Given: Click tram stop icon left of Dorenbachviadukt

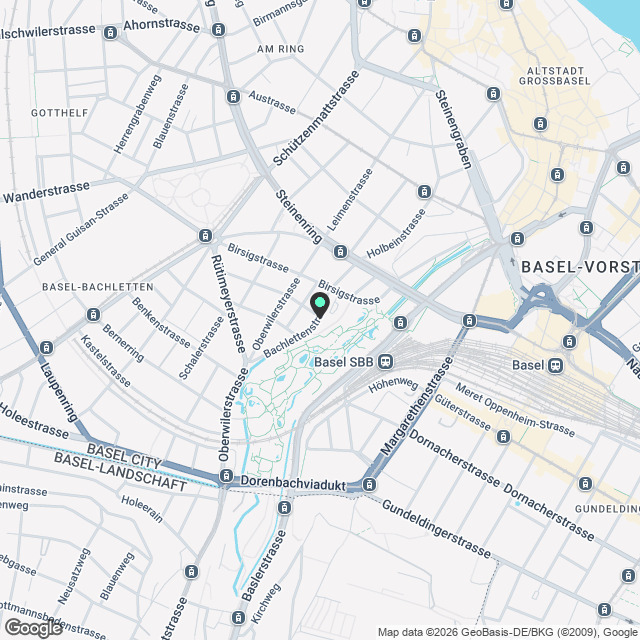Looking at the screenshot, I should point(226,476).
